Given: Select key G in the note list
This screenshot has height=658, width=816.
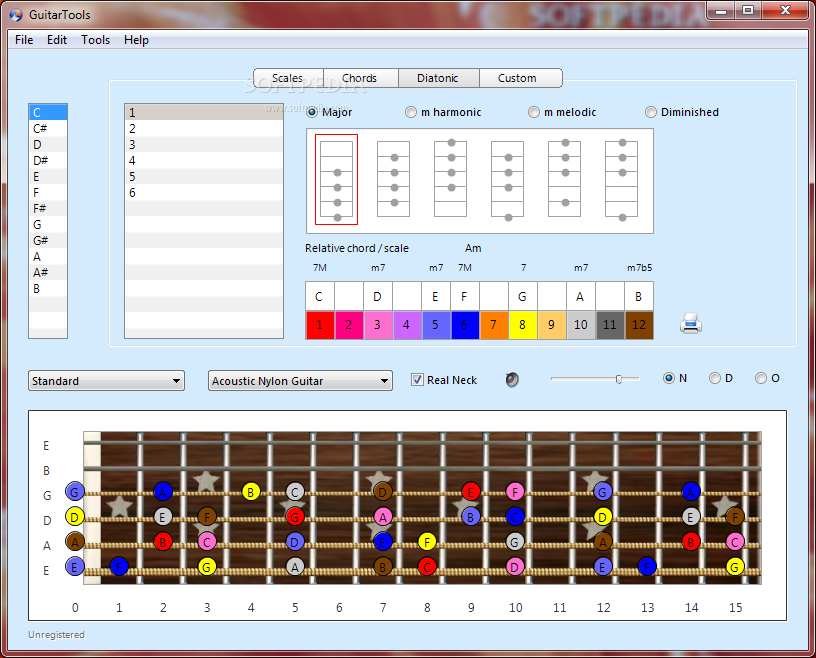Looking at the screenshot, I should click(48, 224).
